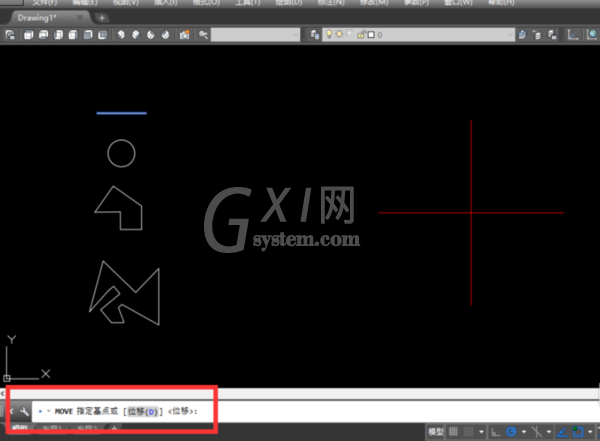
Task: Switch to Back view
Action: [x=103, y=35]
